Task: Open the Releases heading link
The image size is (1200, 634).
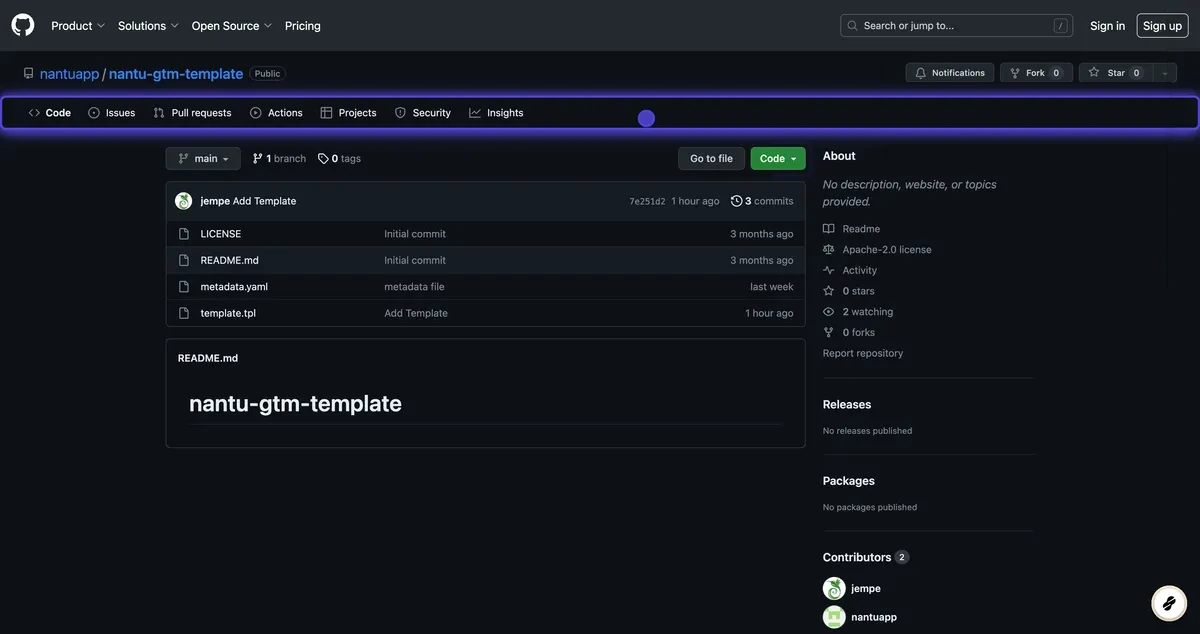Action: [x=847, y=405]
